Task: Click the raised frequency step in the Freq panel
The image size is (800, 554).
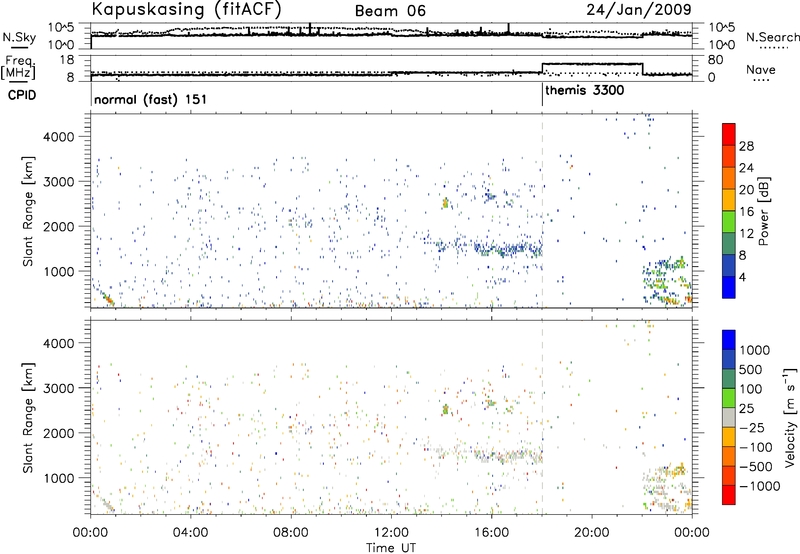Action: click(x=592, y=64)
